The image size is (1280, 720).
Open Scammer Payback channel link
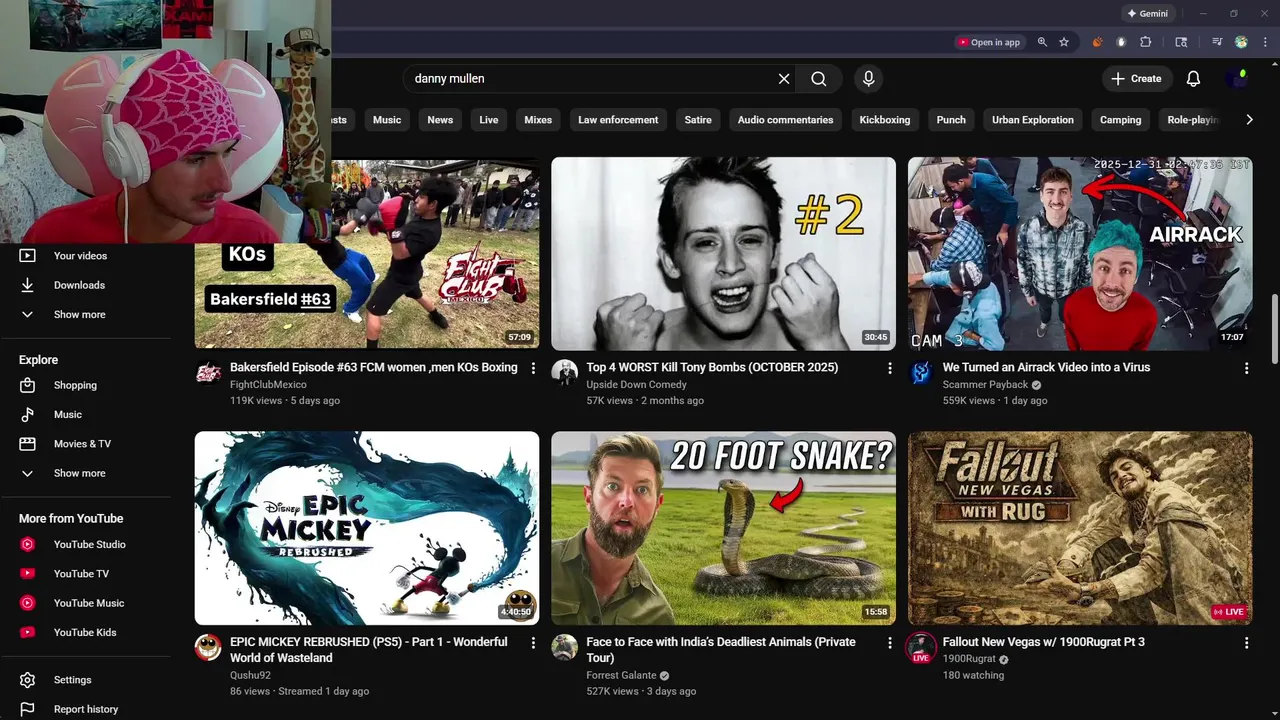pos(985,384)
